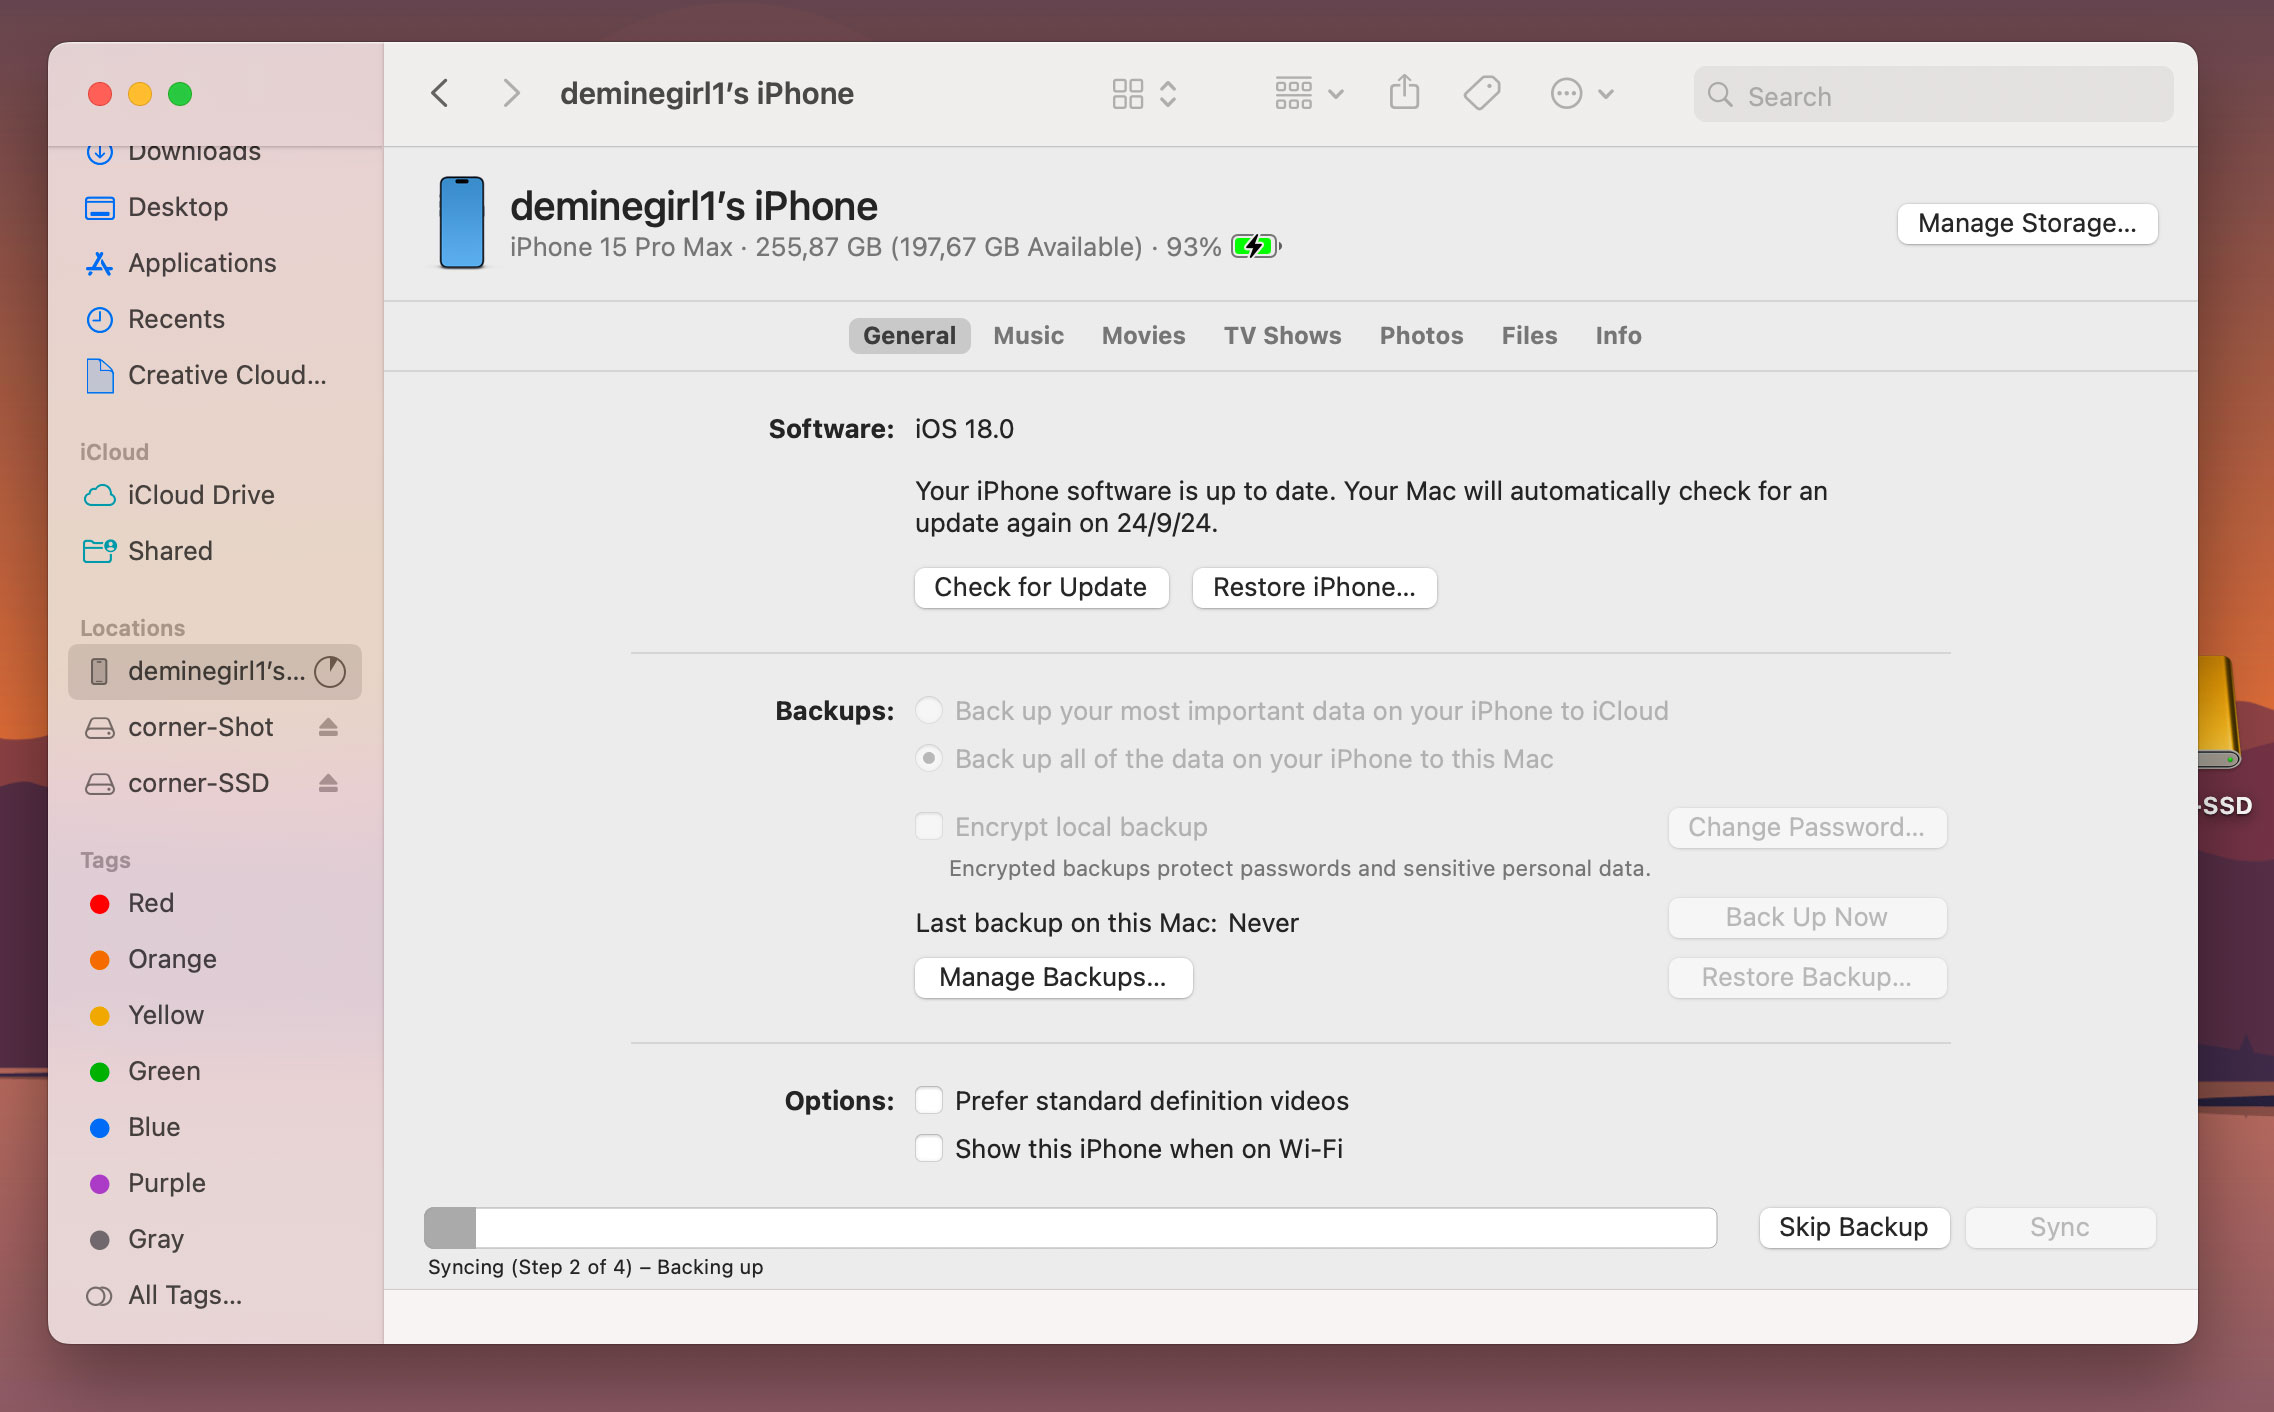Switch to the Music tab

(1028, 335)
